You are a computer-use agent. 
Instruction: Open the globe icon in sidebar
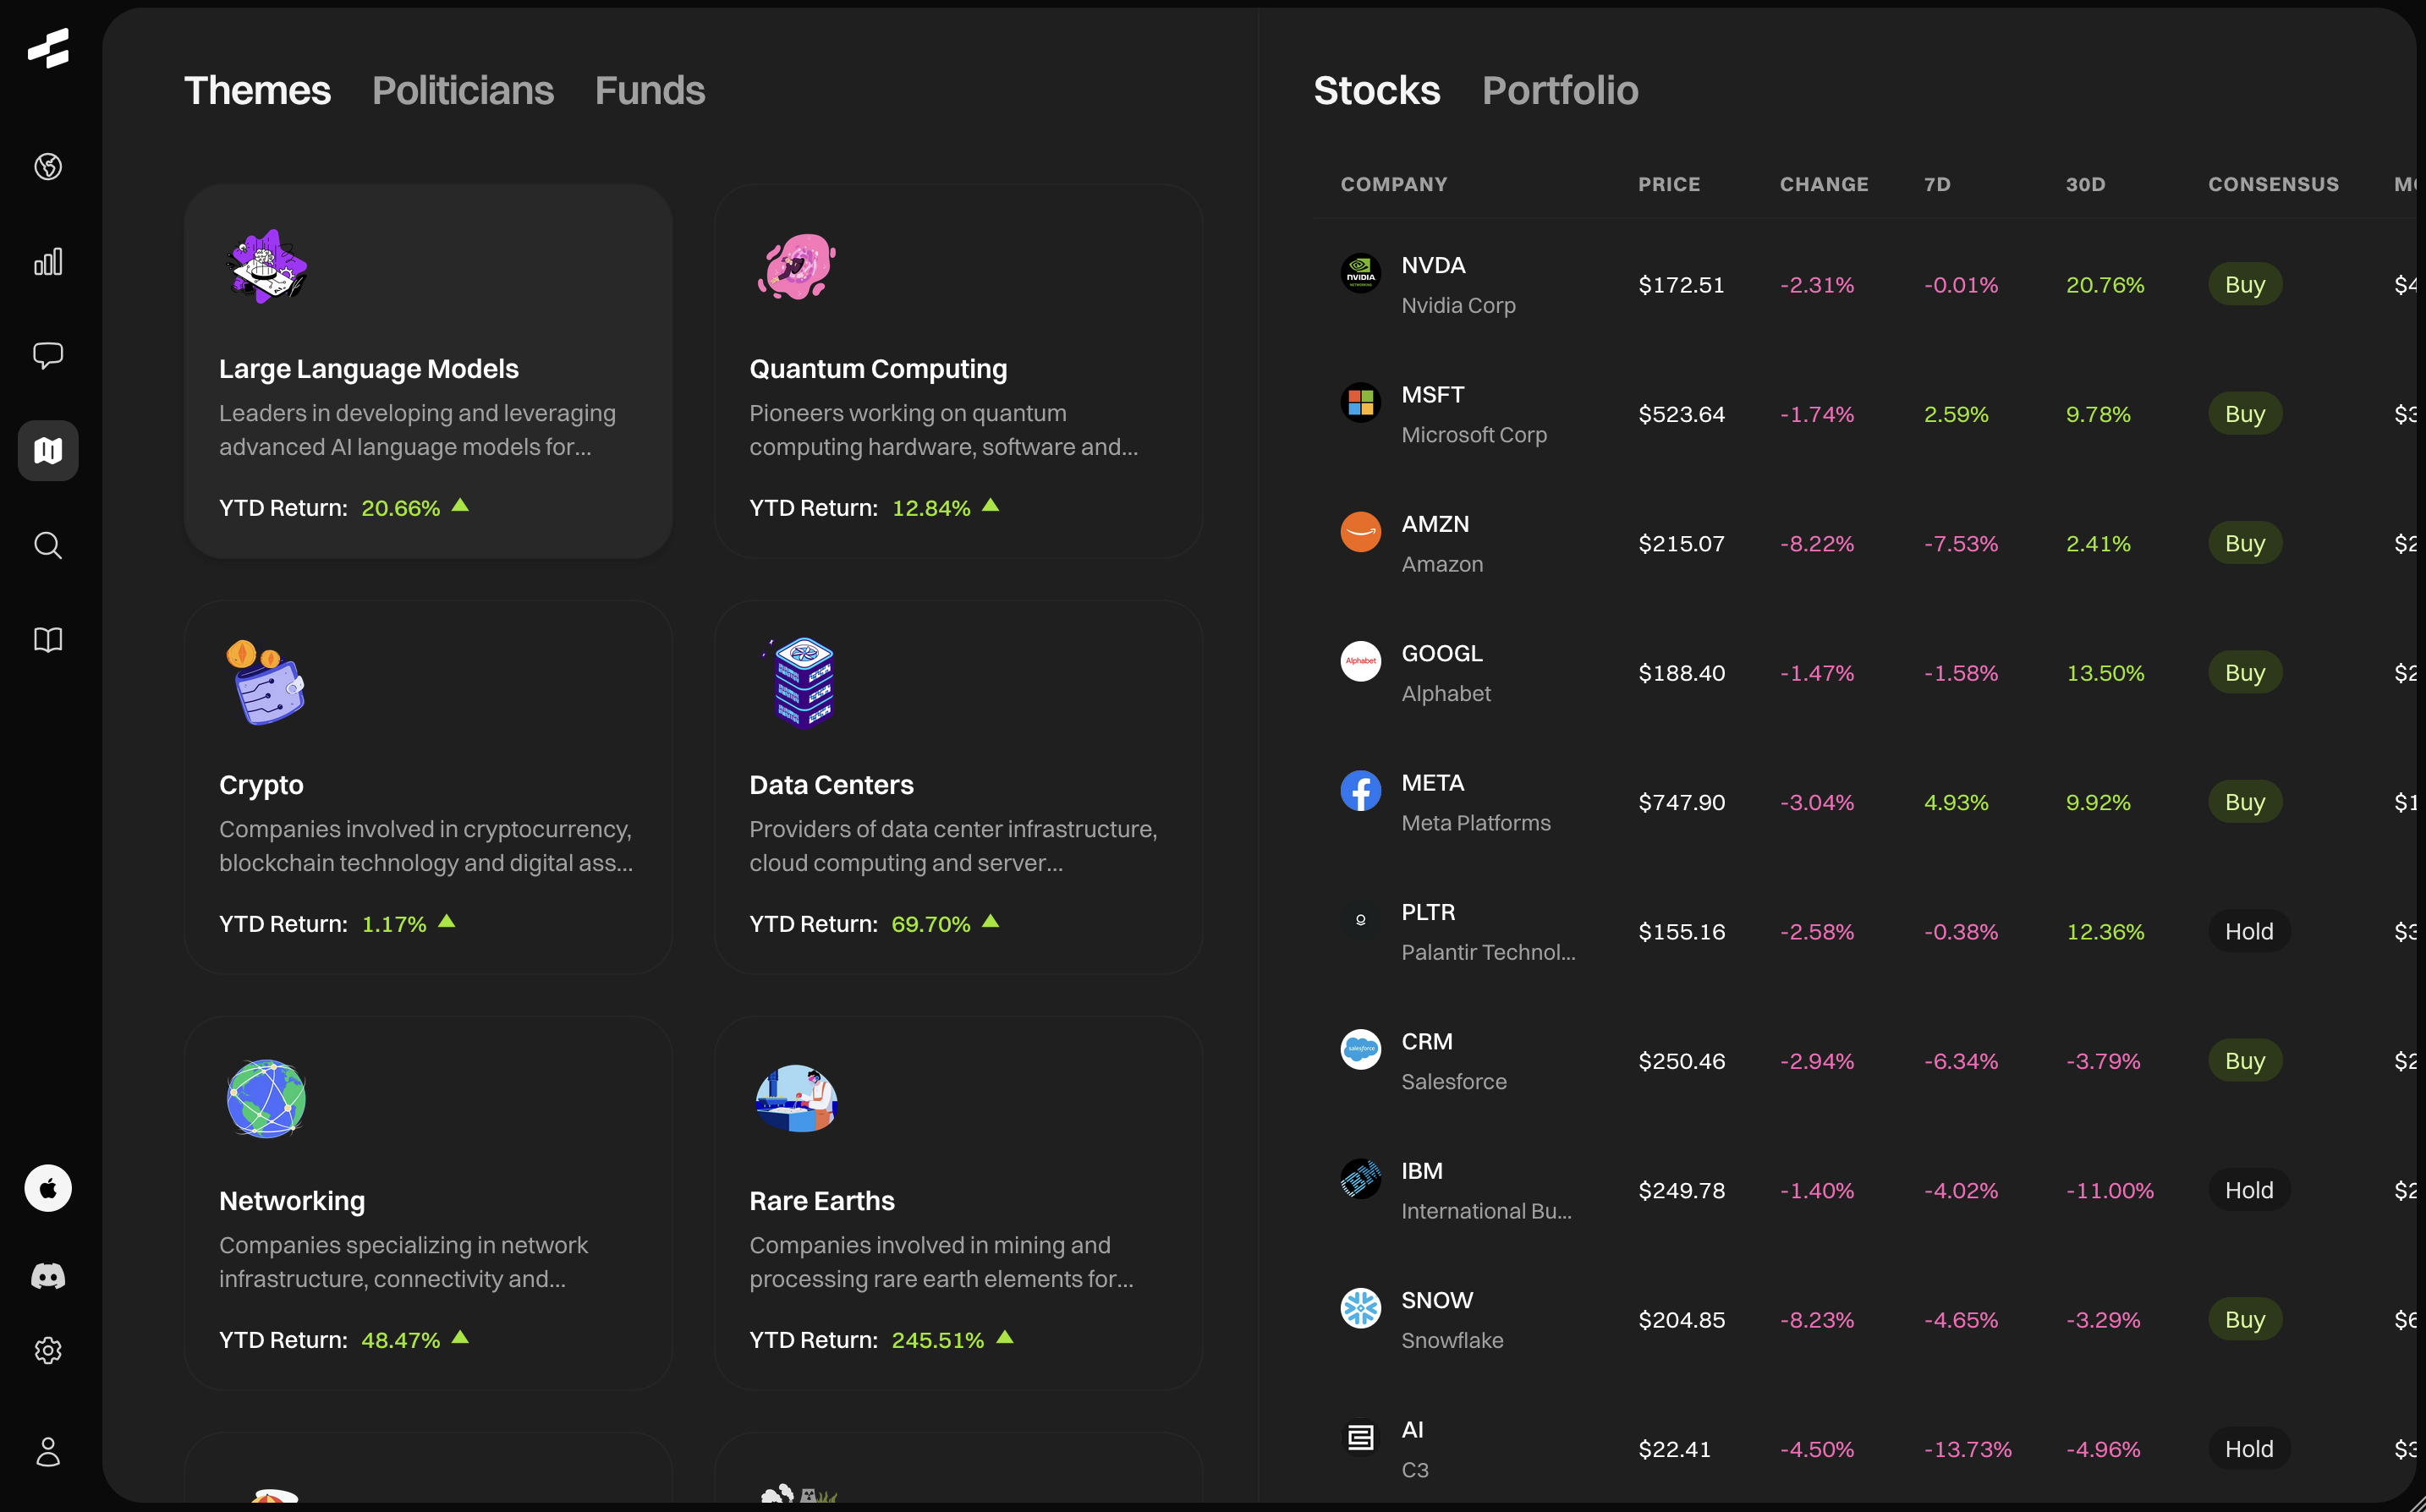[x=48, y=166]
